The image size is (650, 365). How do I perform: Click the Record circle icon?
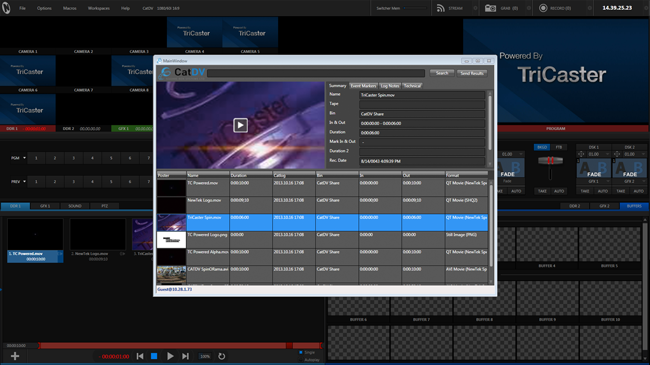[x=543, y=8]
